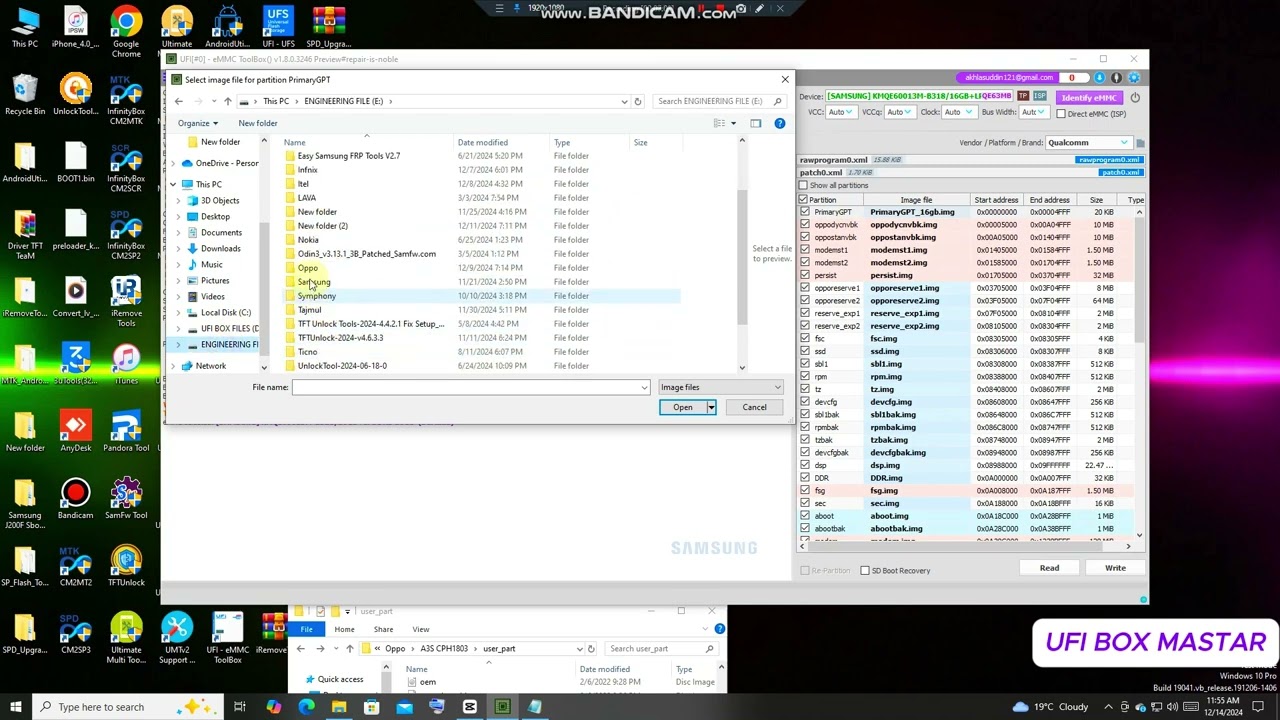Click New folder in the dialog toolbar
This screenshot has height=720, width=1280.
258,124
